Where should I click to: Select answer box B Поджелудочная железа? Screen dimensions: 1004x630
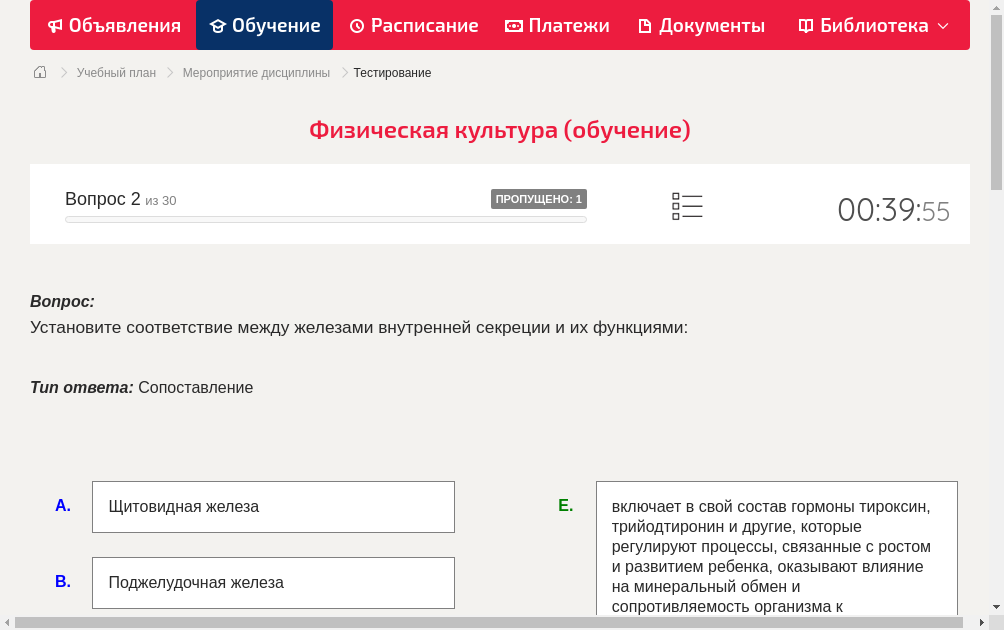coord(273,582)
